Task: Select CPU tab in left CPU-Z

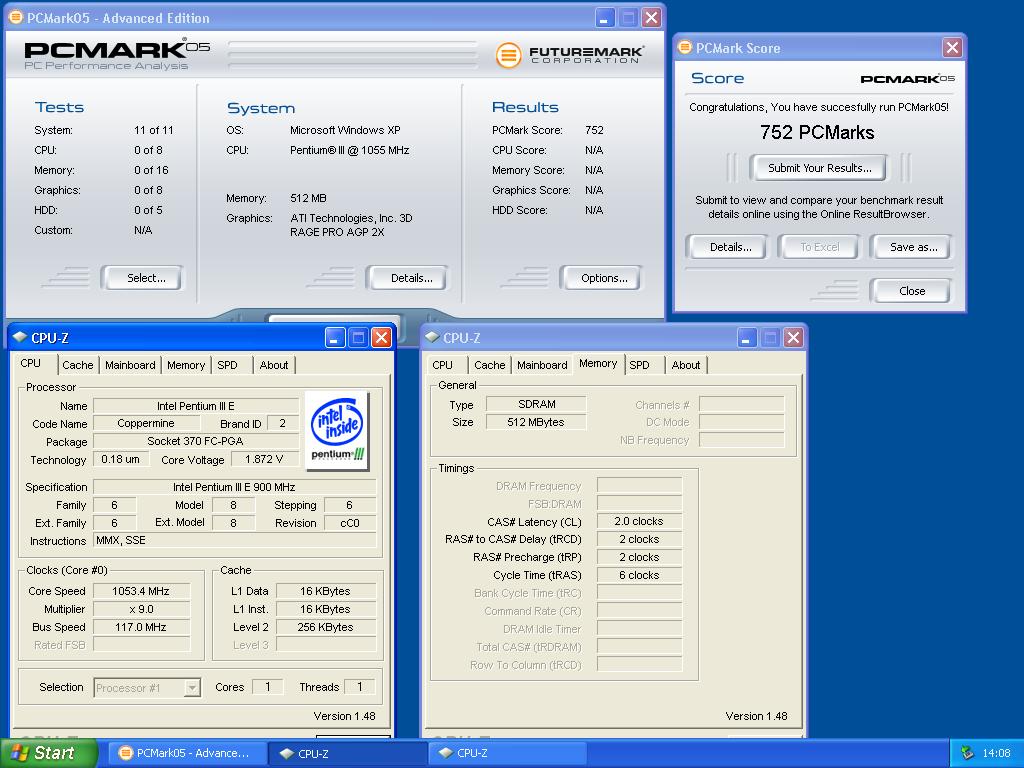Action: click(x=31, y=363)
